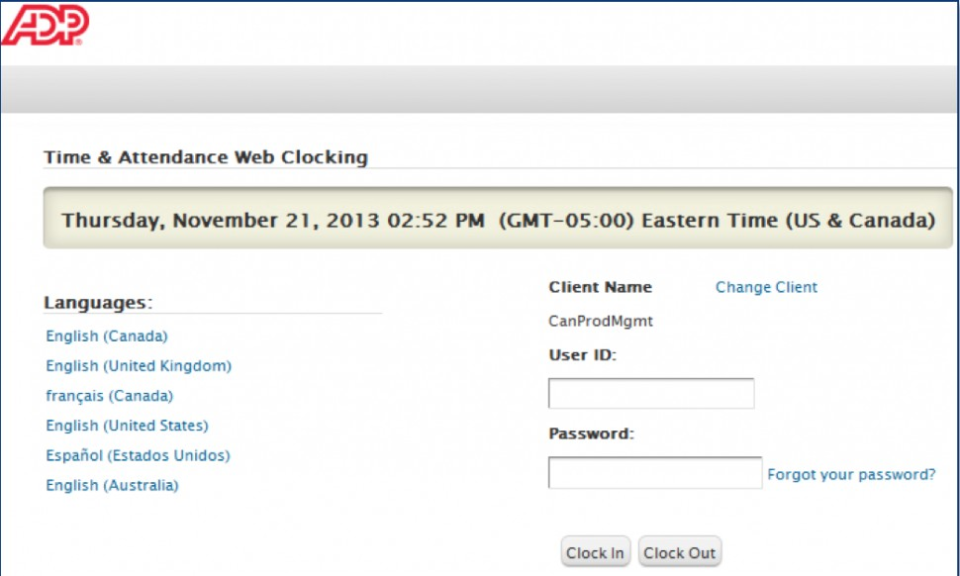Select English (United States) language

pos(127,426)
